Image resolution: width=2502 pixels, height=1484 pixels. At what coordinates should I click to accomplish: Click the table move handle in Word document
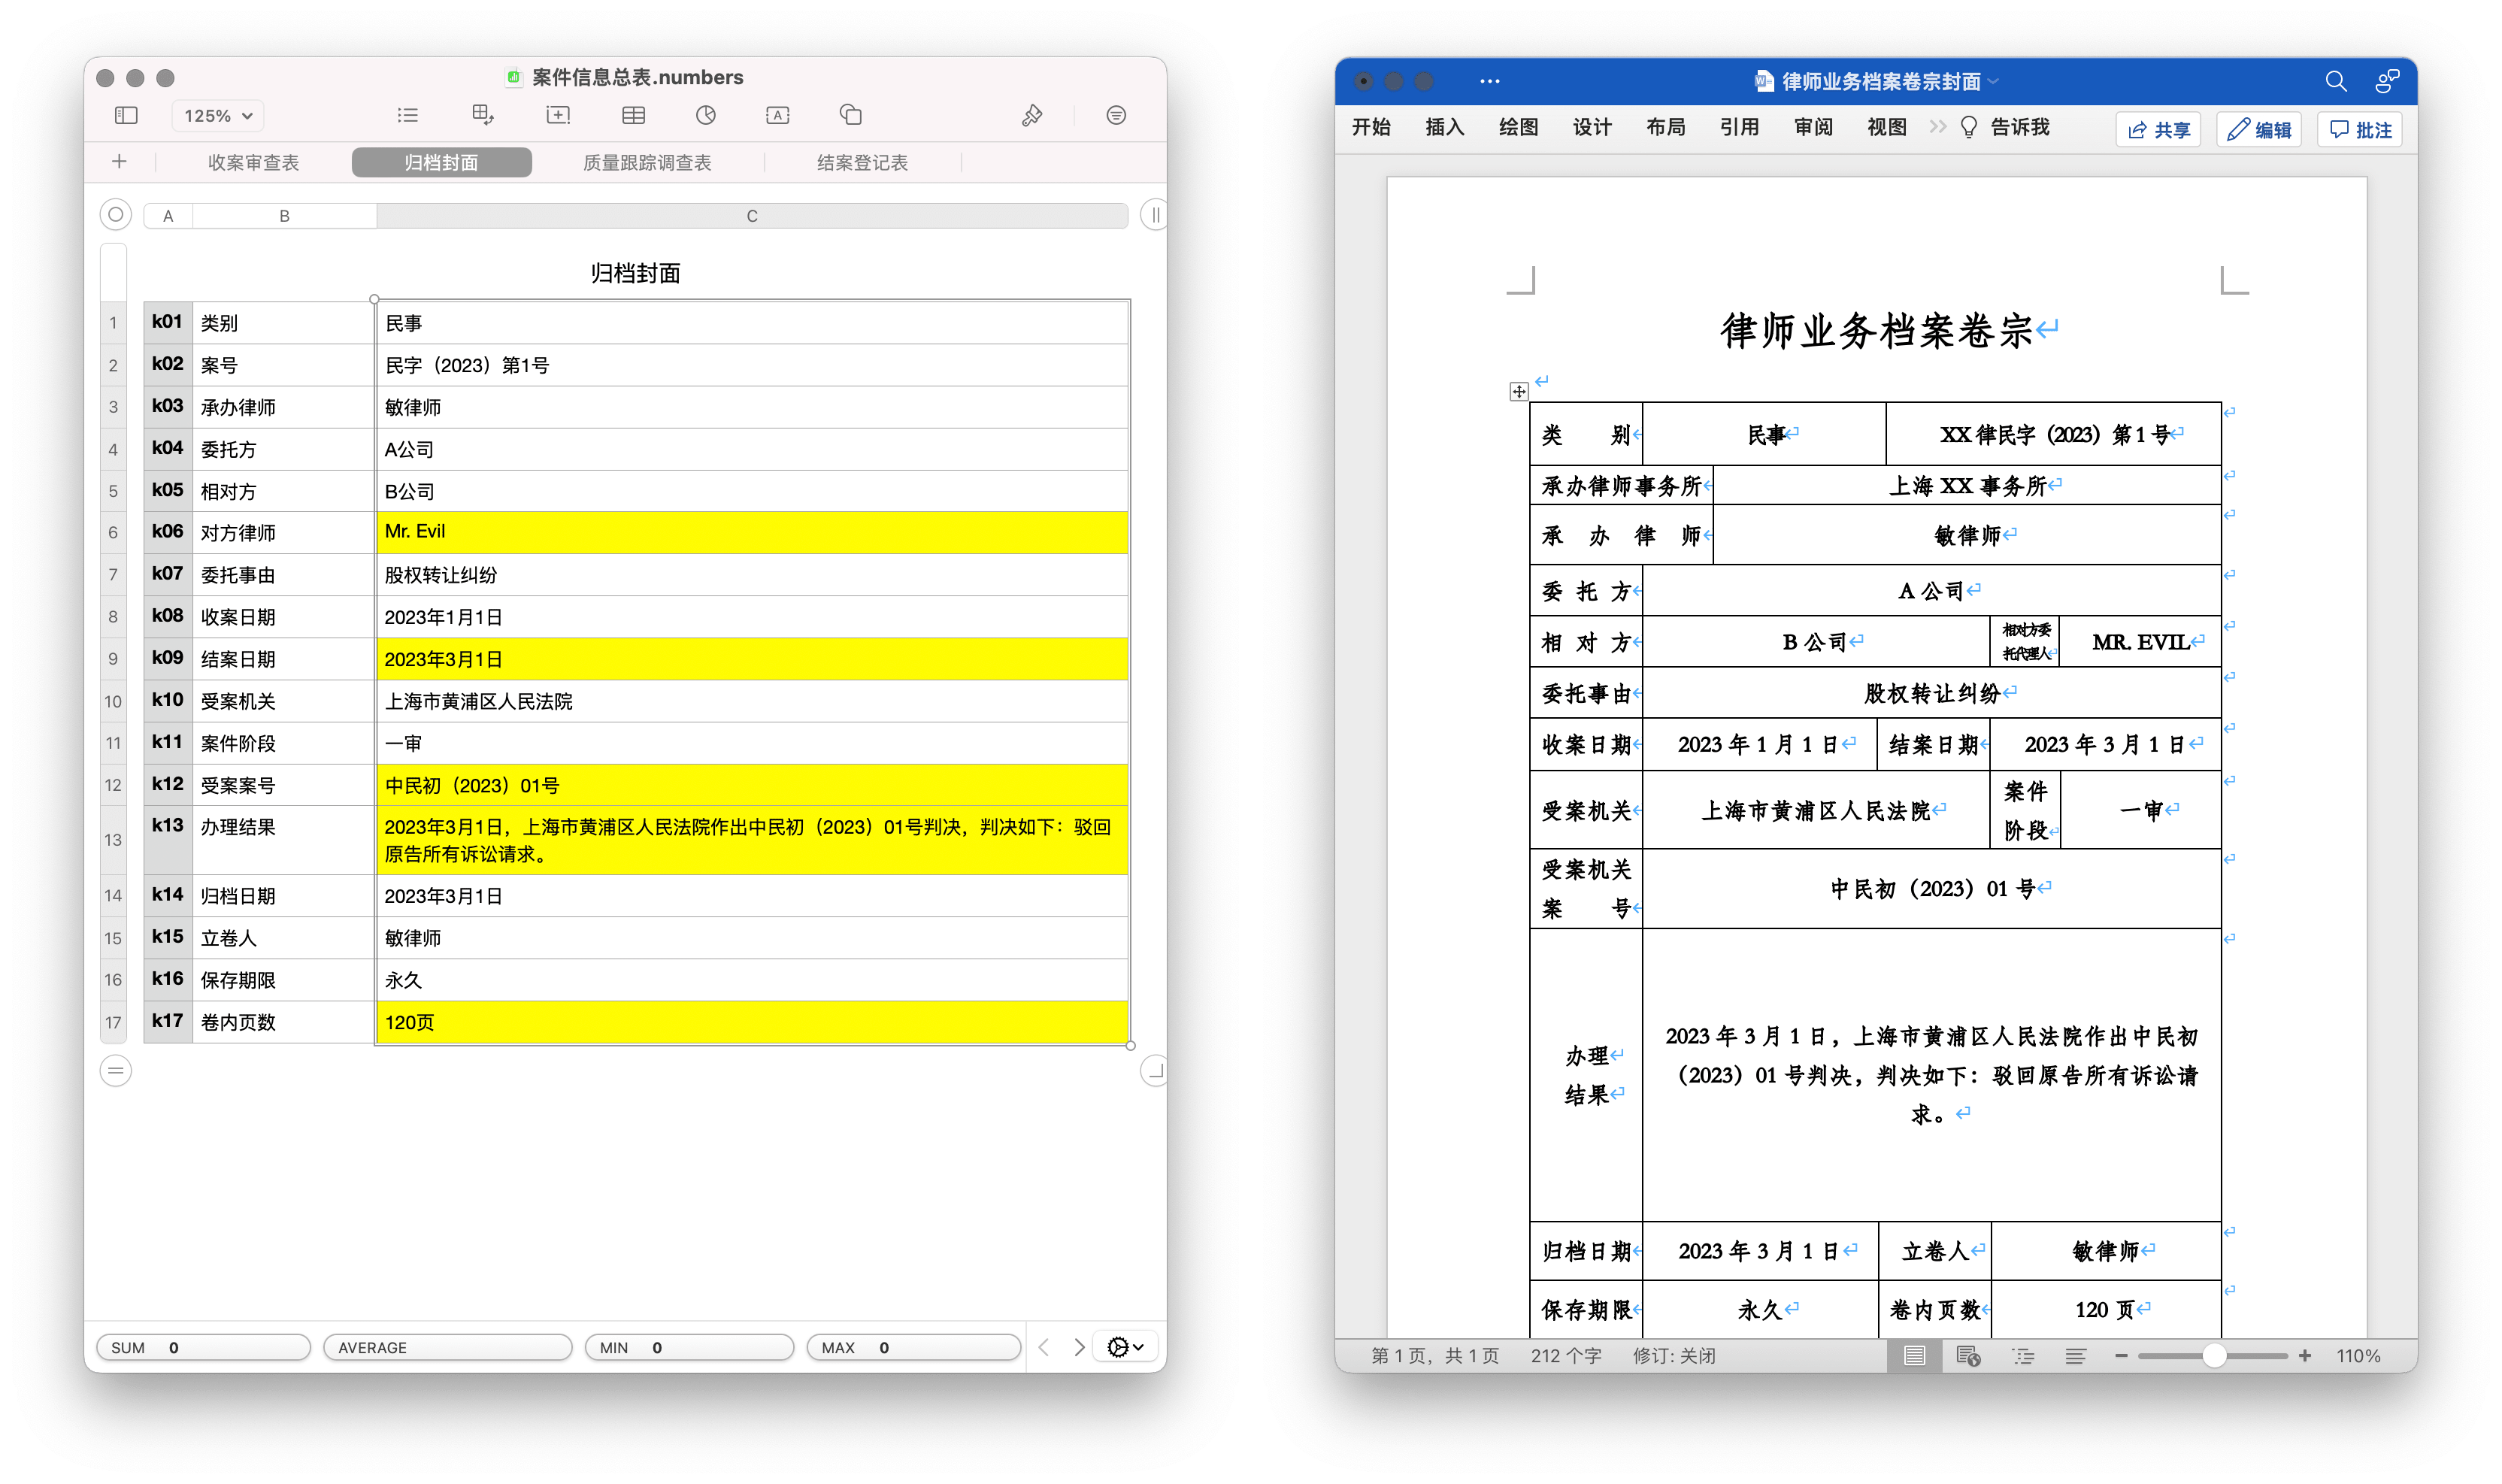[1518, 391]
